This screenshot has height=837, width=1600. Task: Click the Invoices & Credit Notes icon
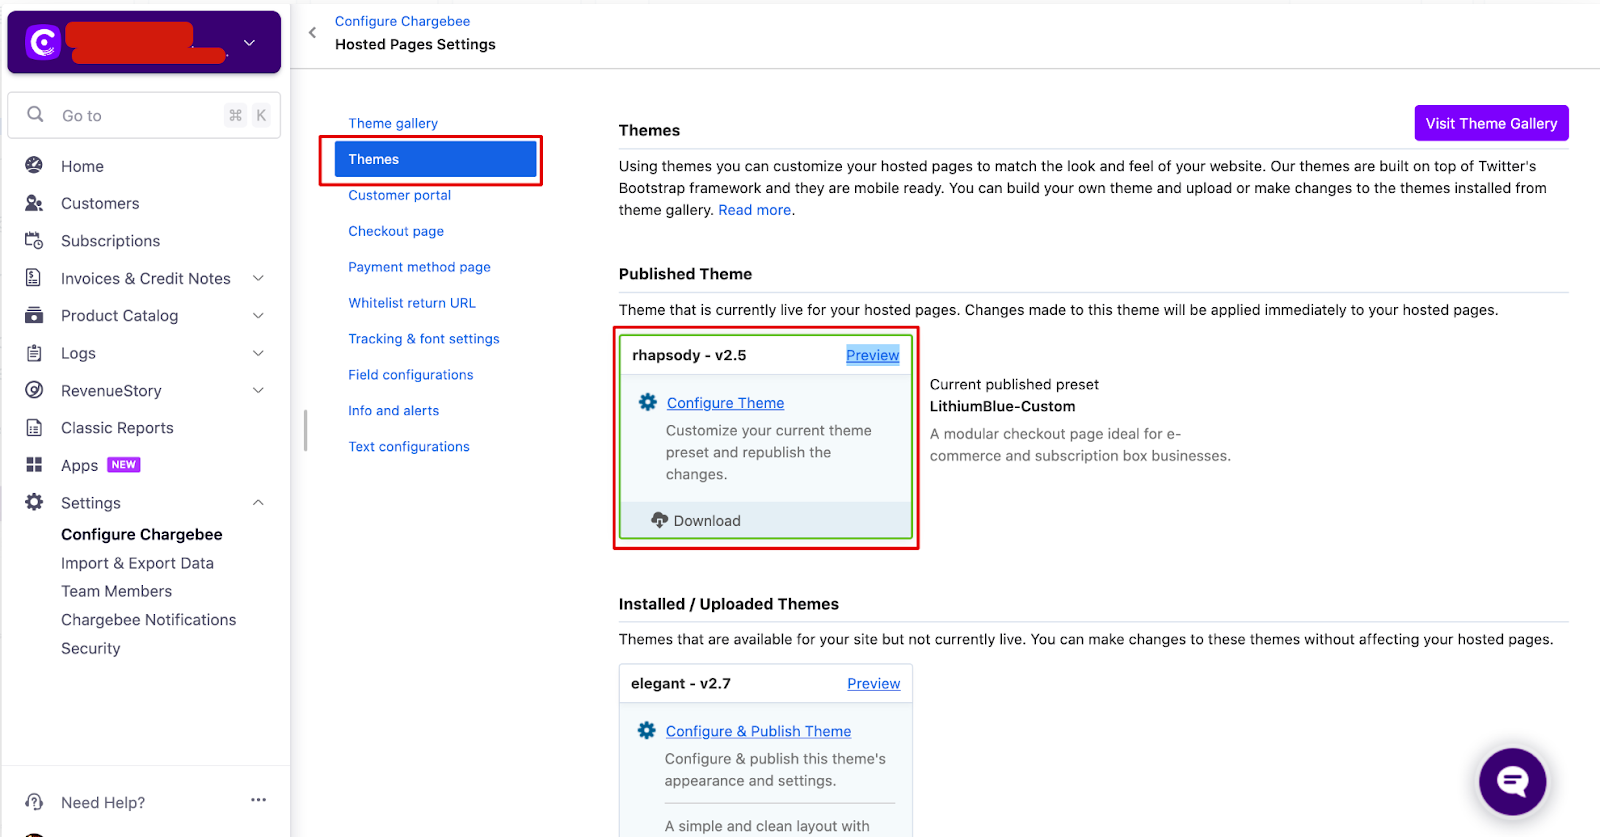click(34, 277)
